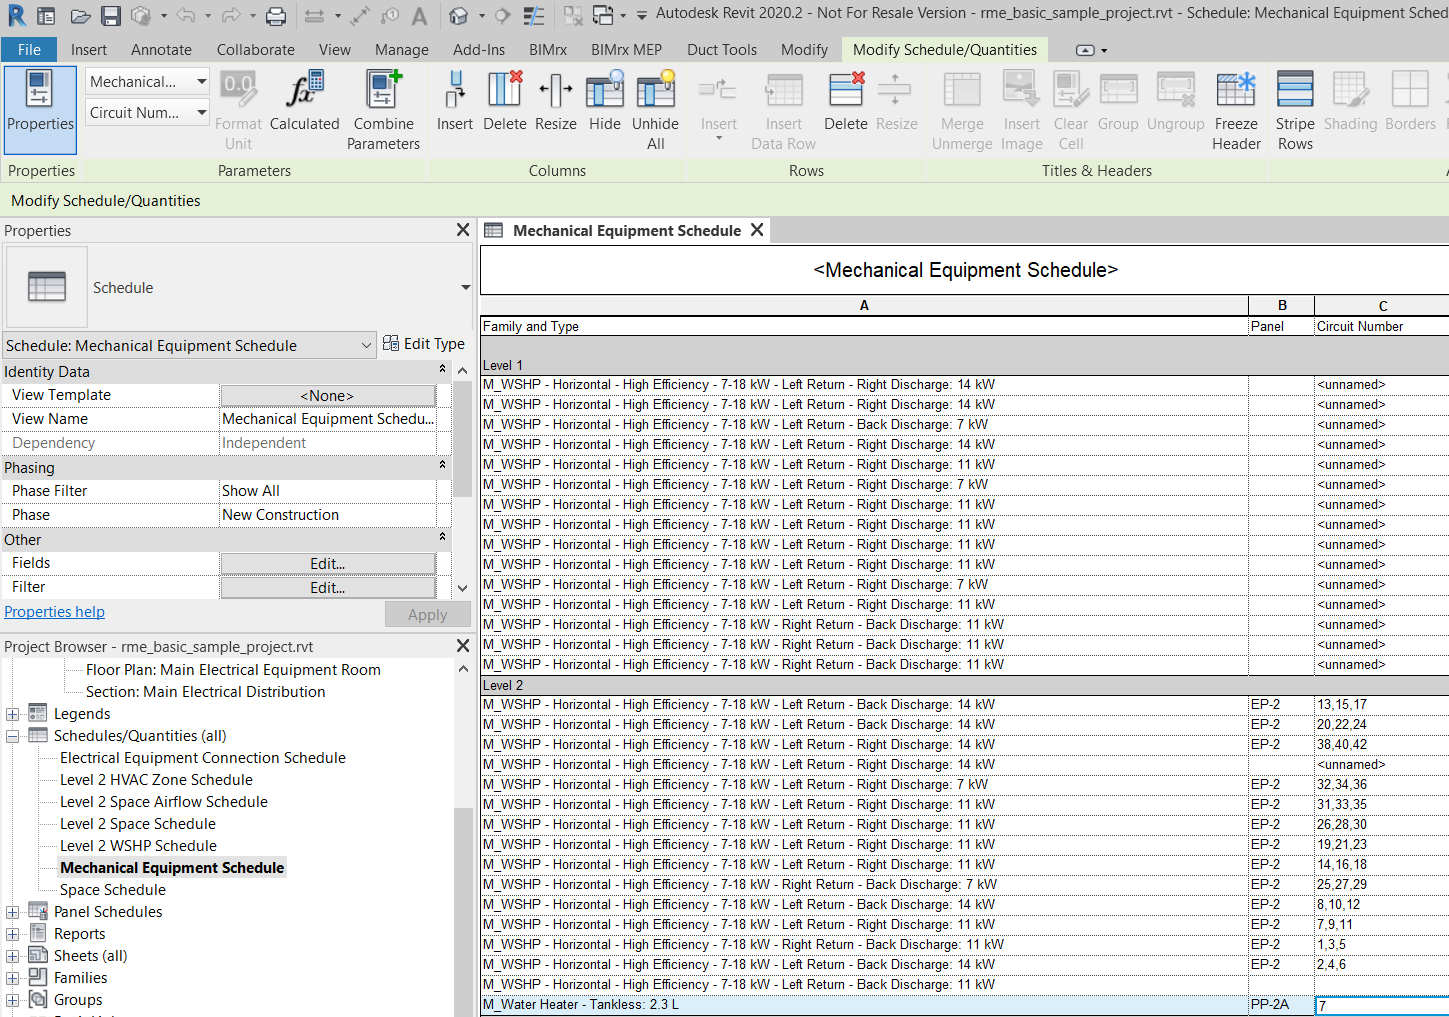
Task: Click the Print icon in quick access toolbar
Action: [x=276, y=16]
